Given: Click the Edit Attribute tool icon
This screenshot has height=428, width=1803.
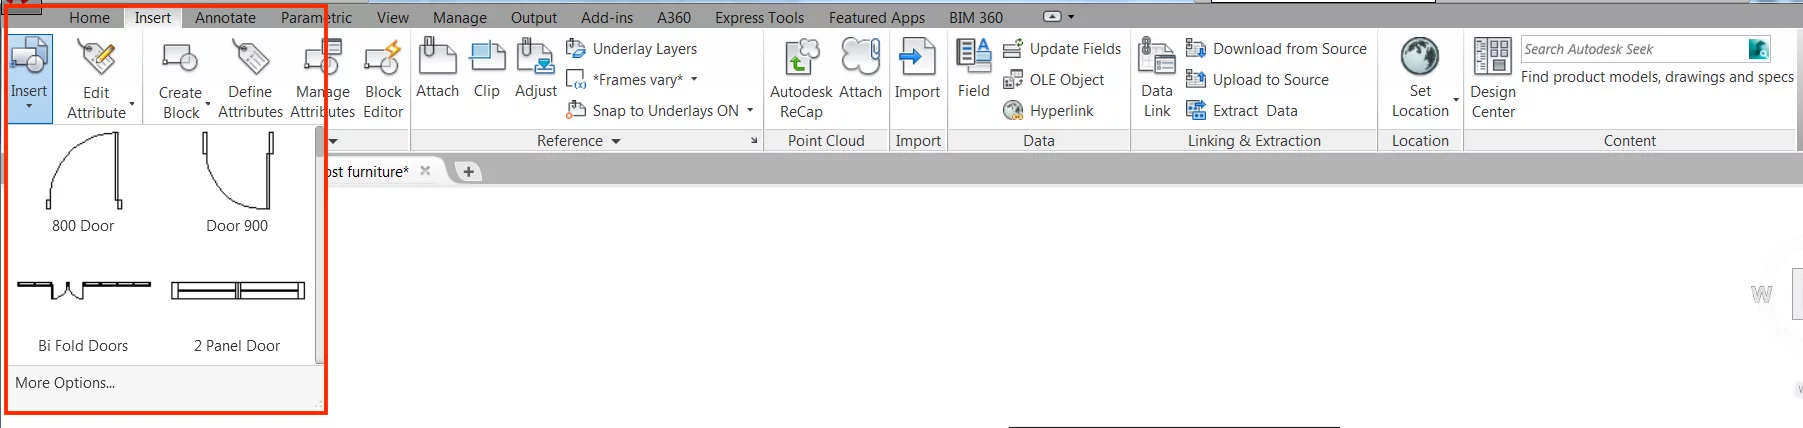Looking at the screenshot, I should pos(97,57).
